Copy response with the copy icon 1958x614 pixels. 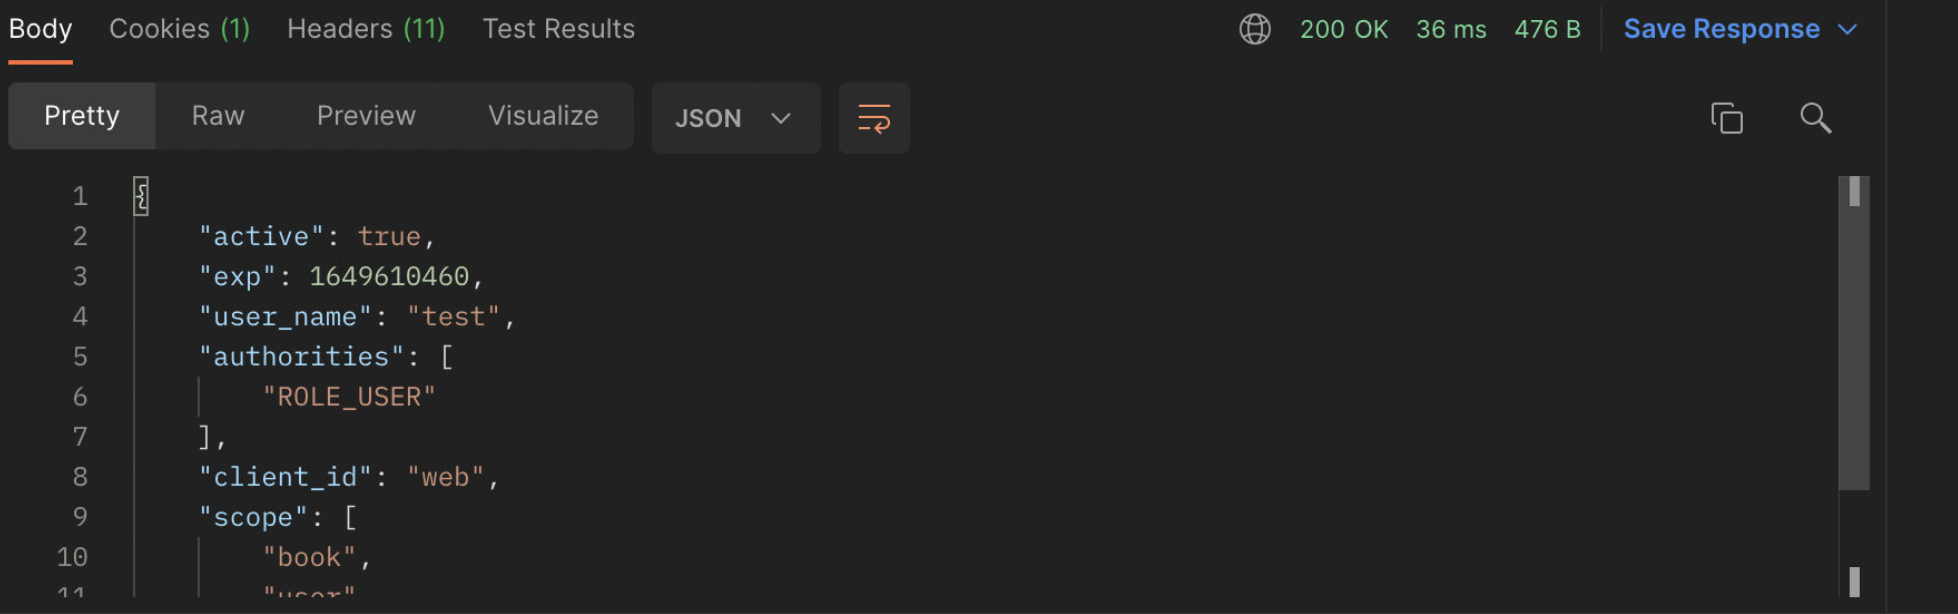pos(1727,118)
